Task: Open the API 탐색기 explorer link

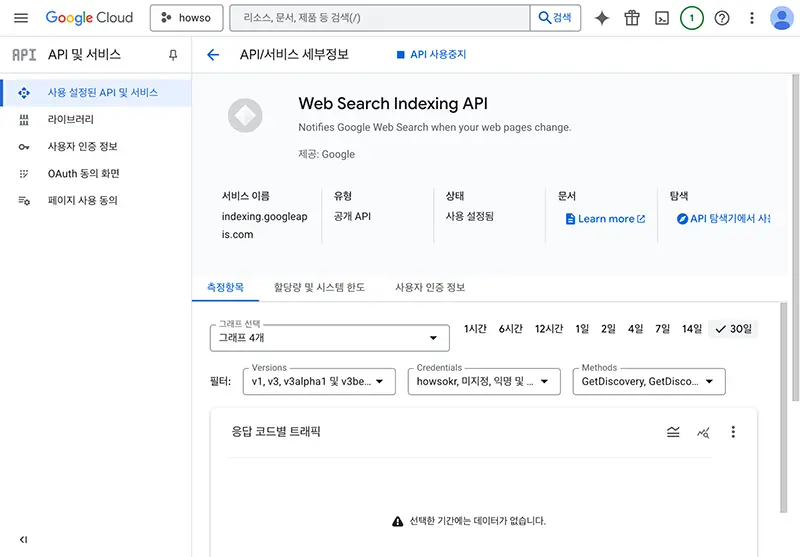Action: coord(723,219)
